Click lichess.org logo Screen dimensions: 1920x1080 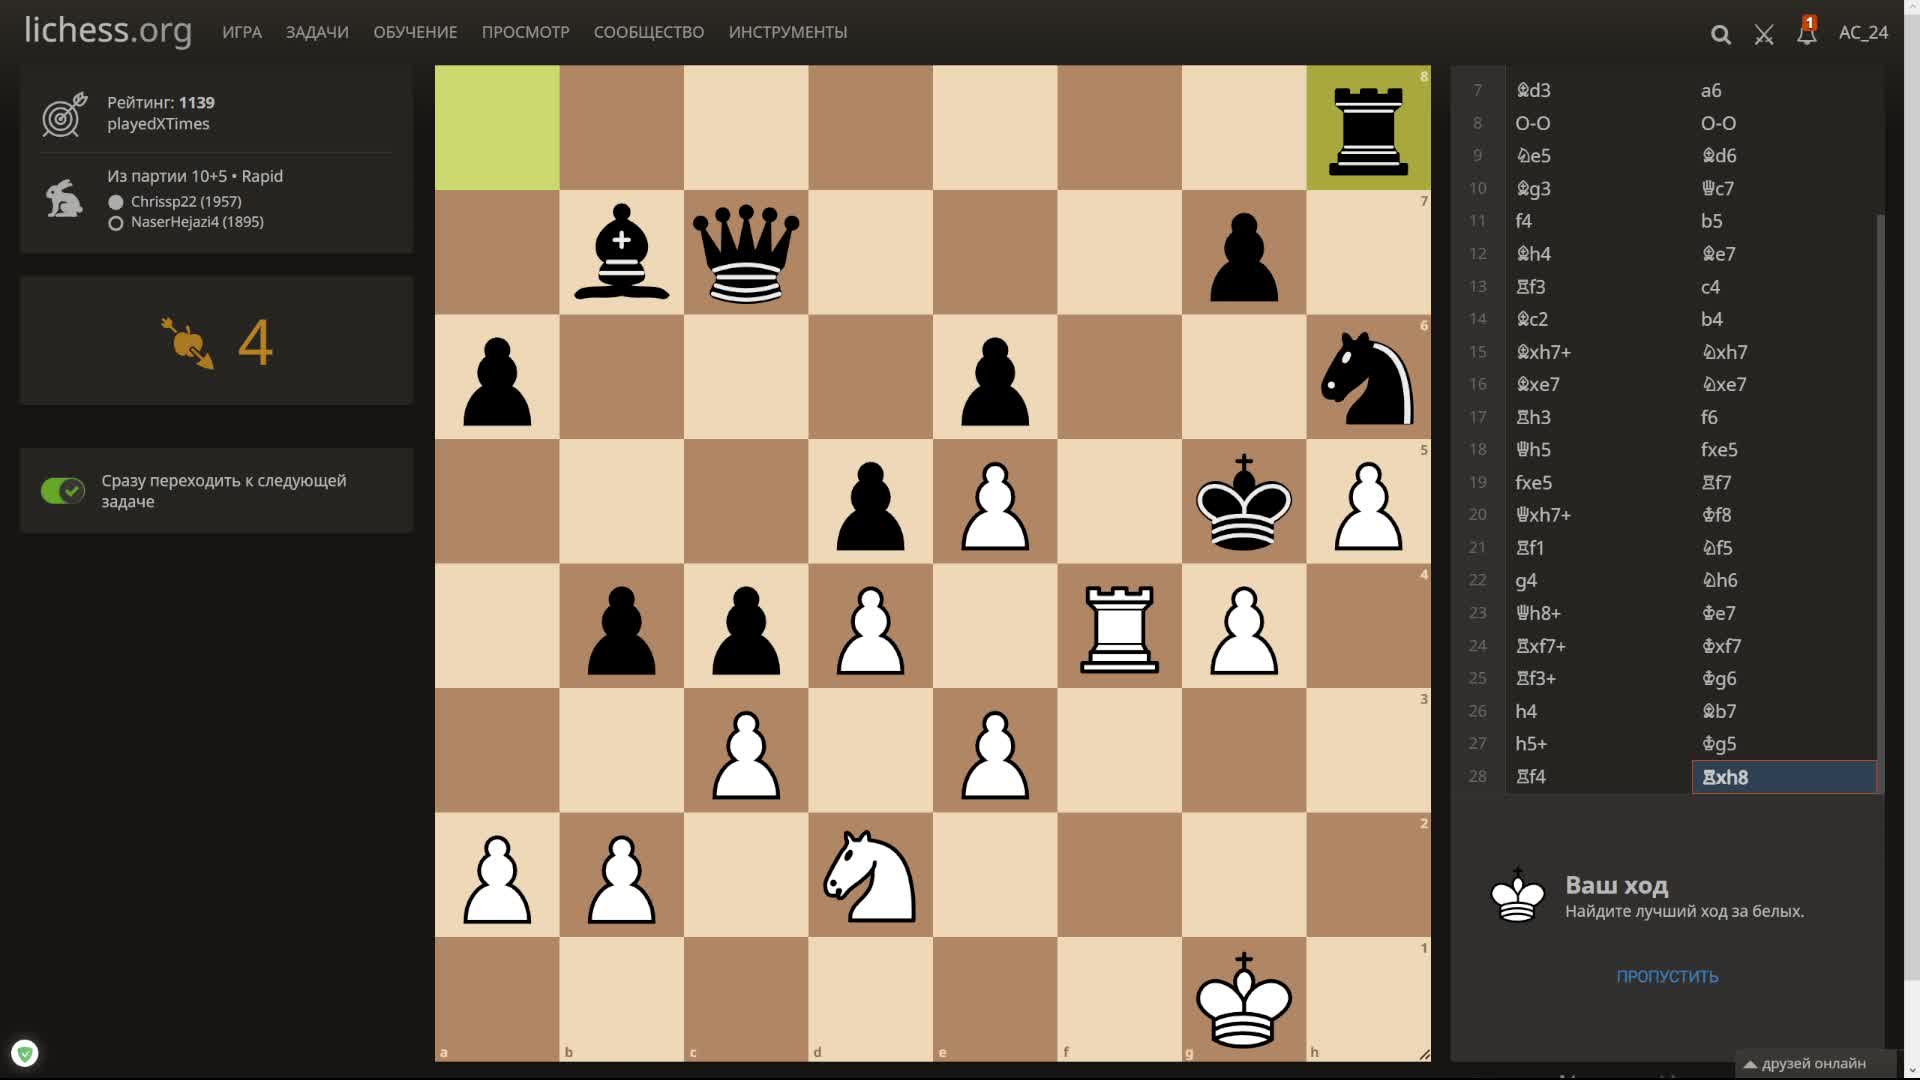pos(108,30)
